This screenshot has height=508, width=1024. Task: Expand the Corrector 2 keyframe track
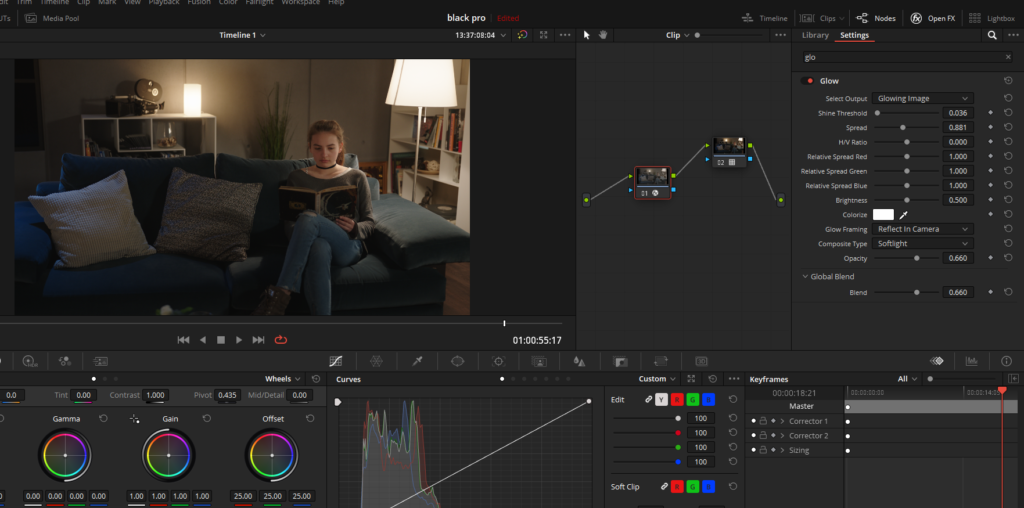782,436
